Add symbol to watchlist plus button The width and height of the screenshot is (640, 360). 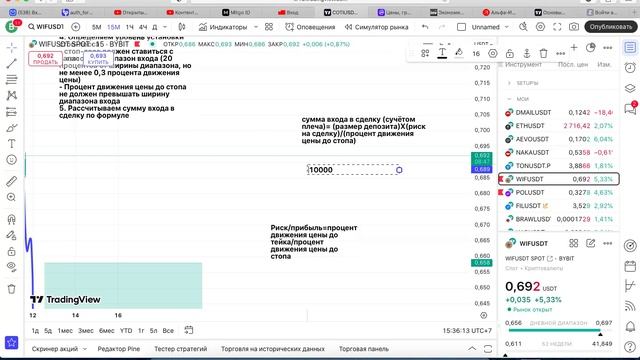click(574, 48)
